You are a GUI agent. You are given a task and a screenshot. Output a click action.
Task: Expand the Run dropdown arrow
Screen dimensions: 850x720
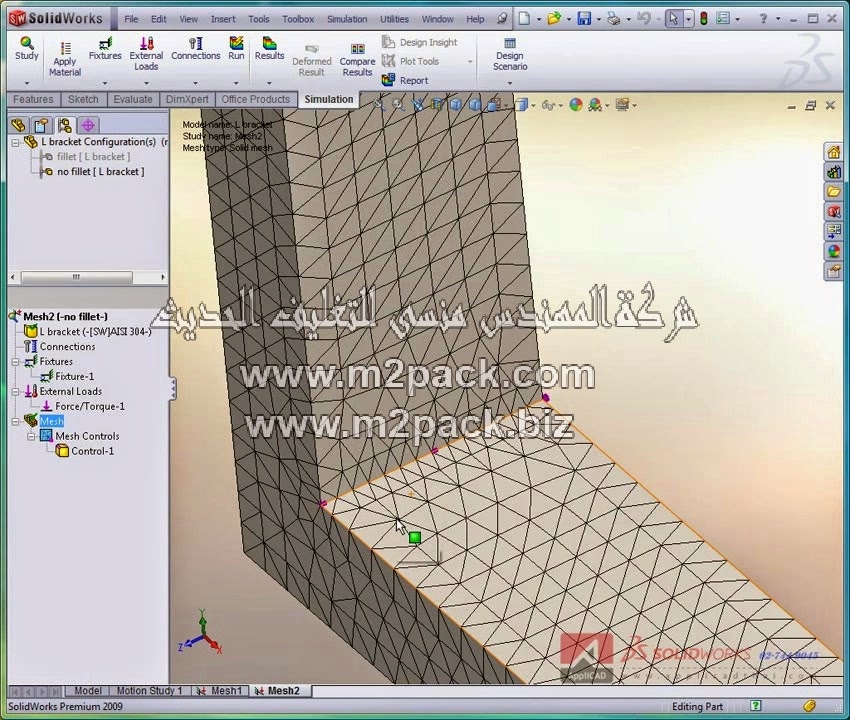pyautogui.click(x=236, y=83)
